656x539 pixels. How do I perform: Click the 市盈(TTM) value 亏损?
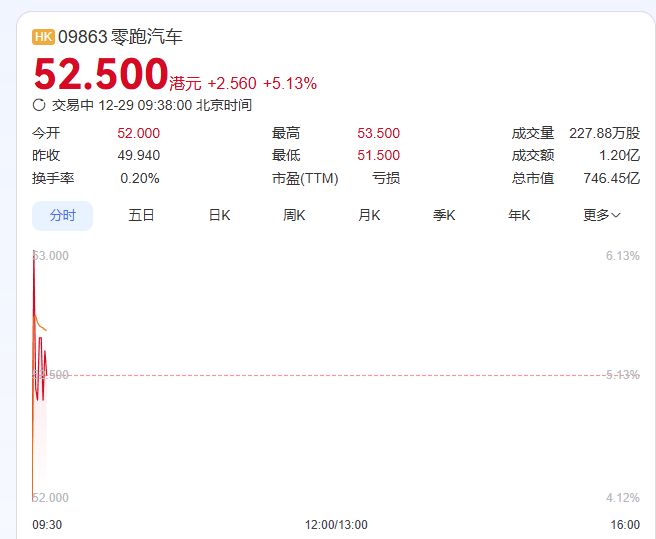[x=386, y=178]
